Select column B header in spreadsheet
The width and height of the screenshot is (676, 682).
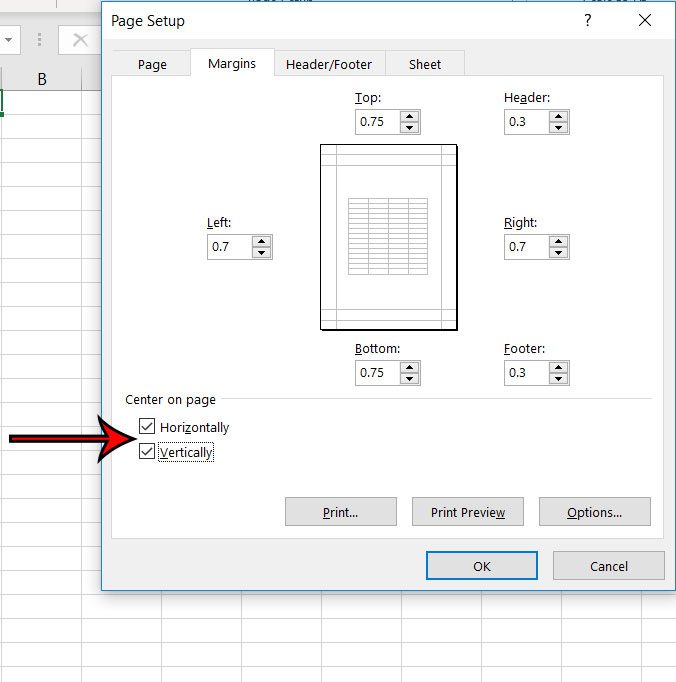[42, 79]
